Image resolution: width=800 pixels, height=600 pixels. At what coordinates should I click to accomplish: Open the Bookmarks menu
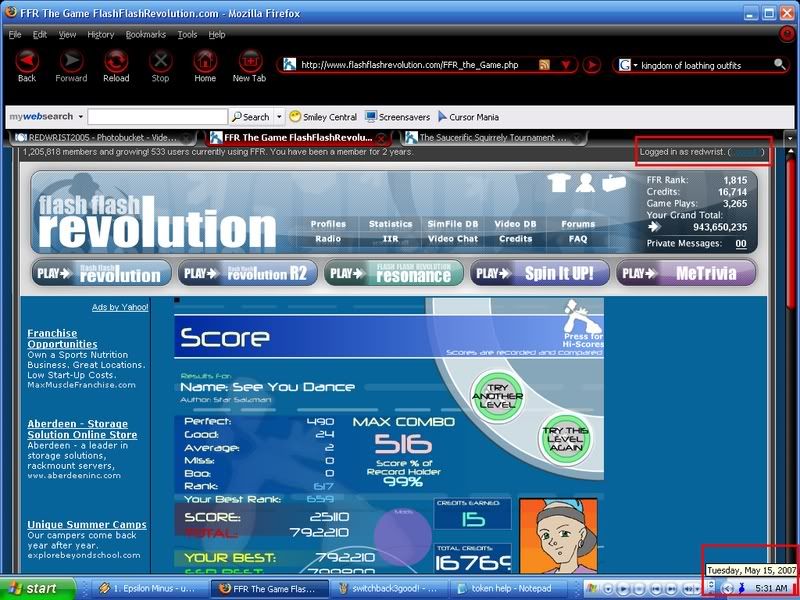145,34
